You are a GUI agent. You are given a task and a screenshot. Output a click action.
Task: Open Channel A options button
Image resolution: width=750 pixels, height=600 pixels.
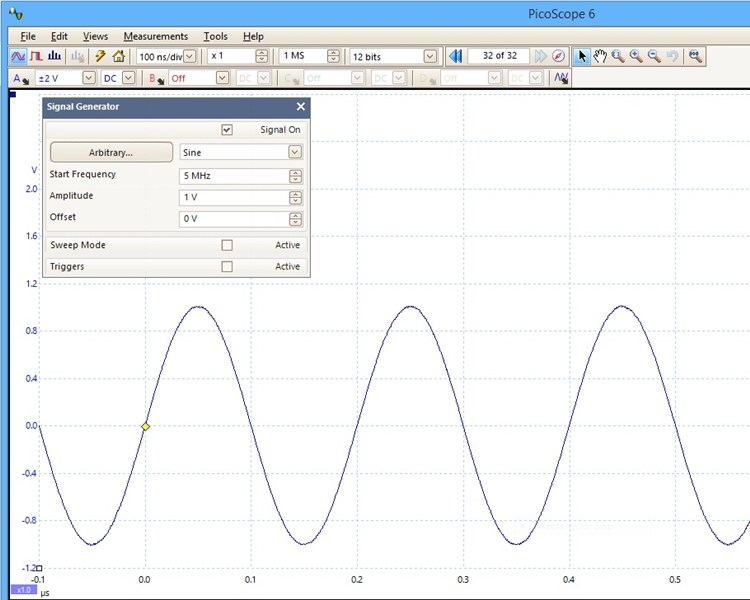(x=21, y=78)
